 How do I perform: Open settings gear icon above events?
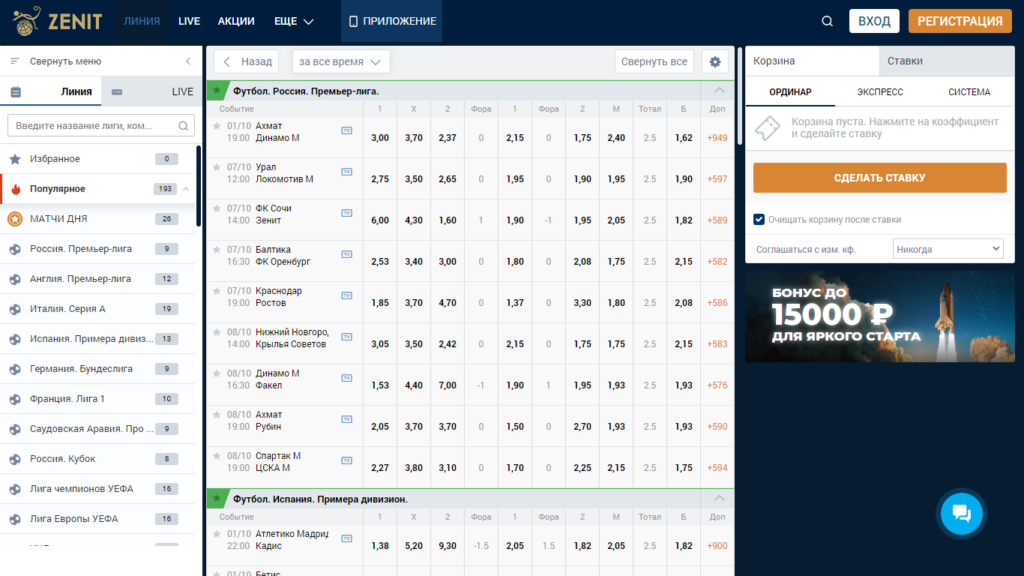(715, 61)
